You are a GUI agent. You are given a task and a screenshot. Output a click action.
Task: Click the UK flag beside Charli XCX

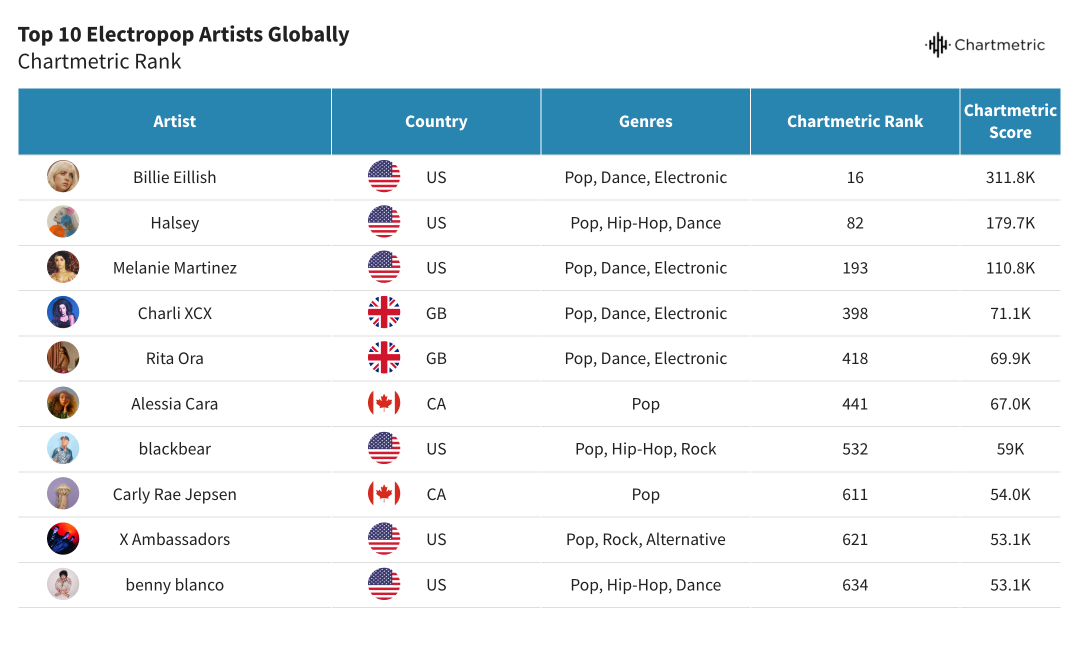[x=384, y=313]
